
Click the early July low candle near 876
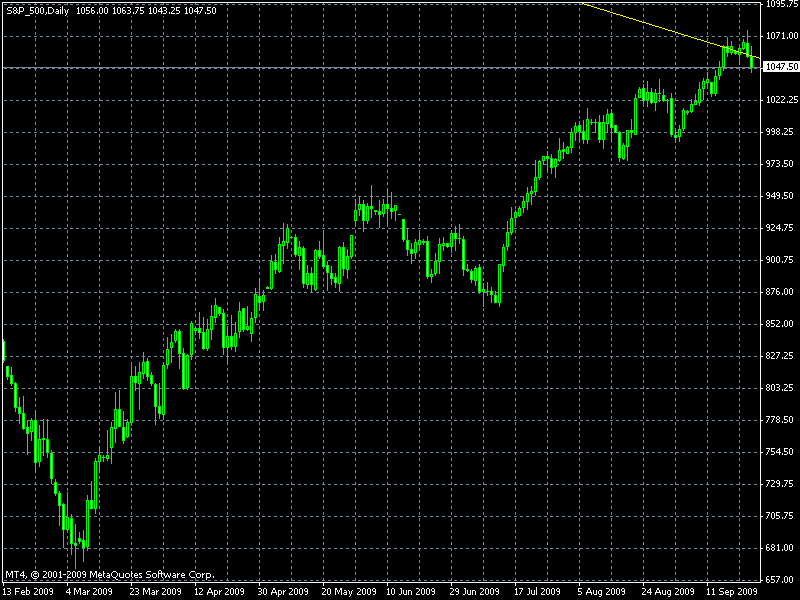[x=497, y=295]
